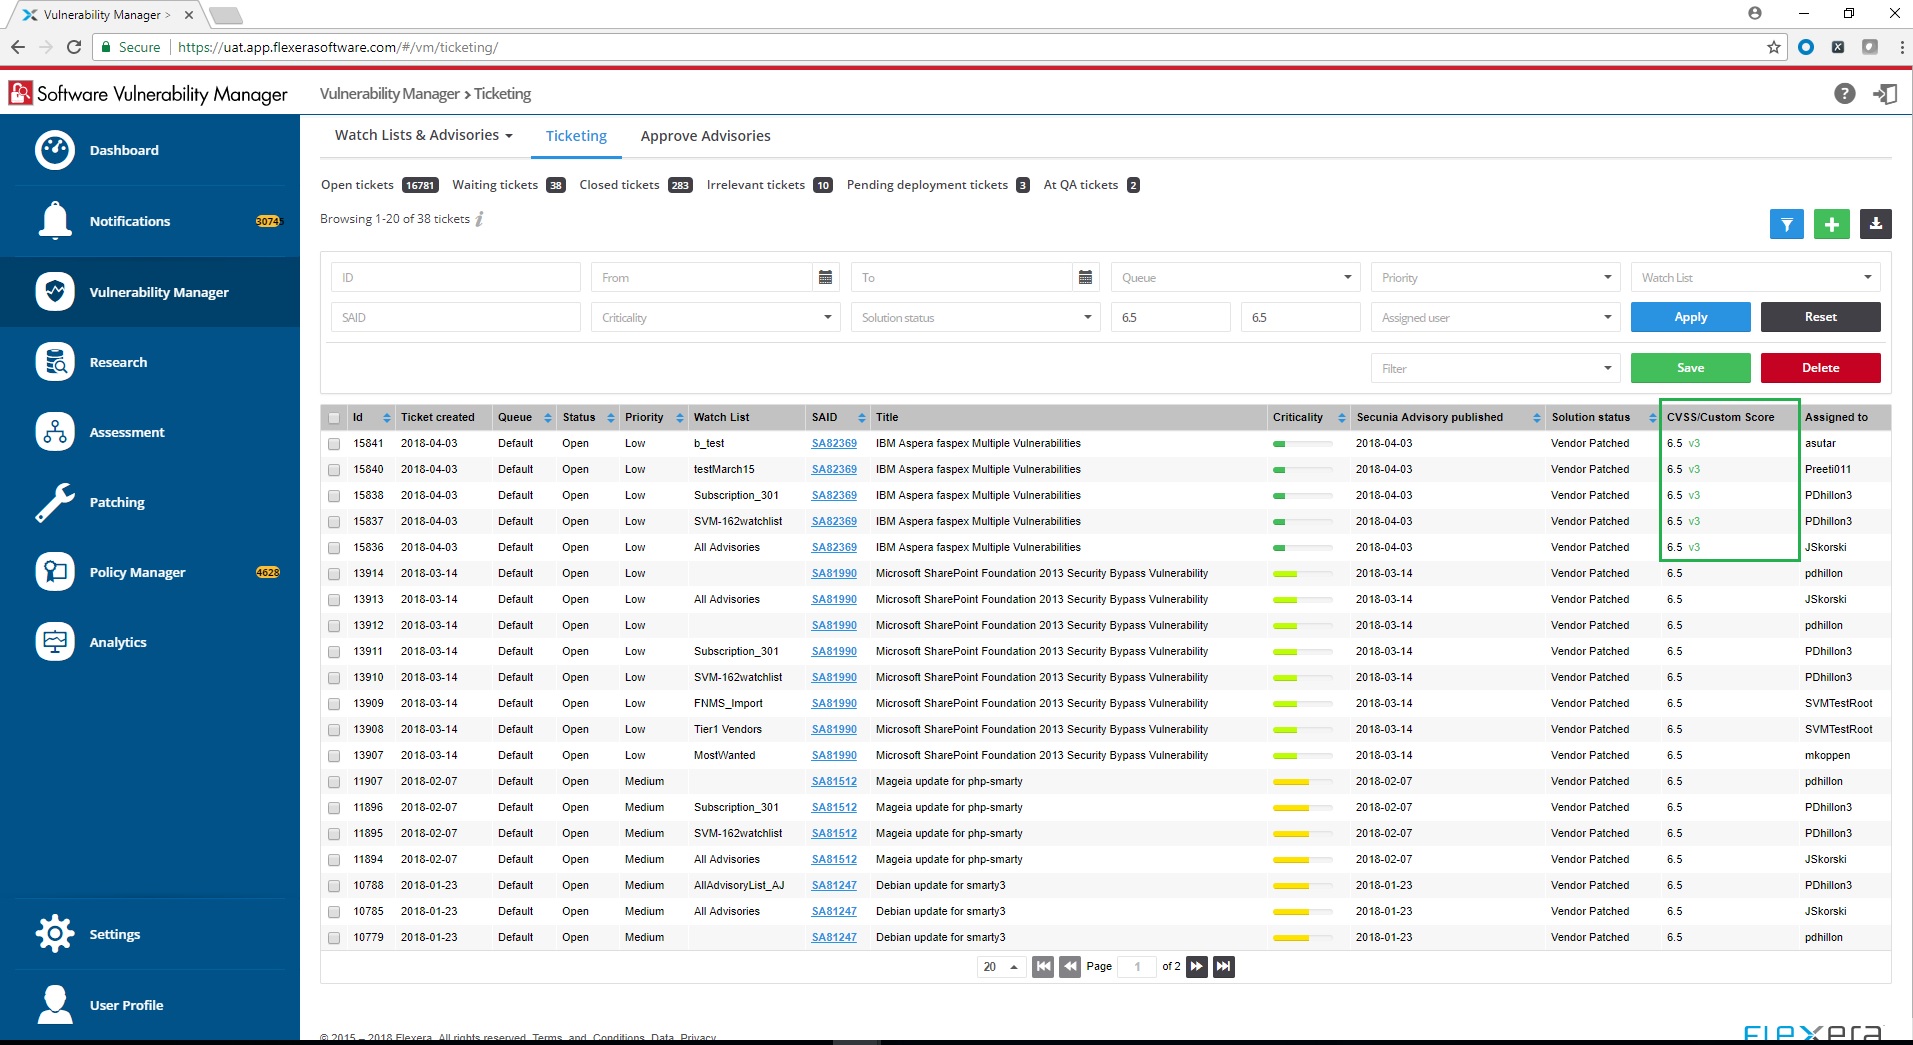Viewport: 1913px width, 1045px height.
Task: Expand the Queue filter dropdown
Action: (1235, 277)
